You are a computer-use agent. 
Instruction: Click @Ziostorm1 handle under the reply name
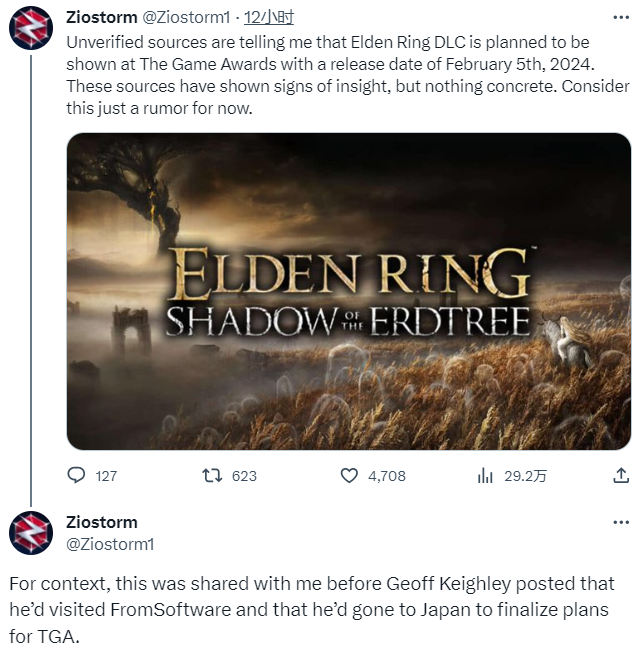(x=108, y=543)
